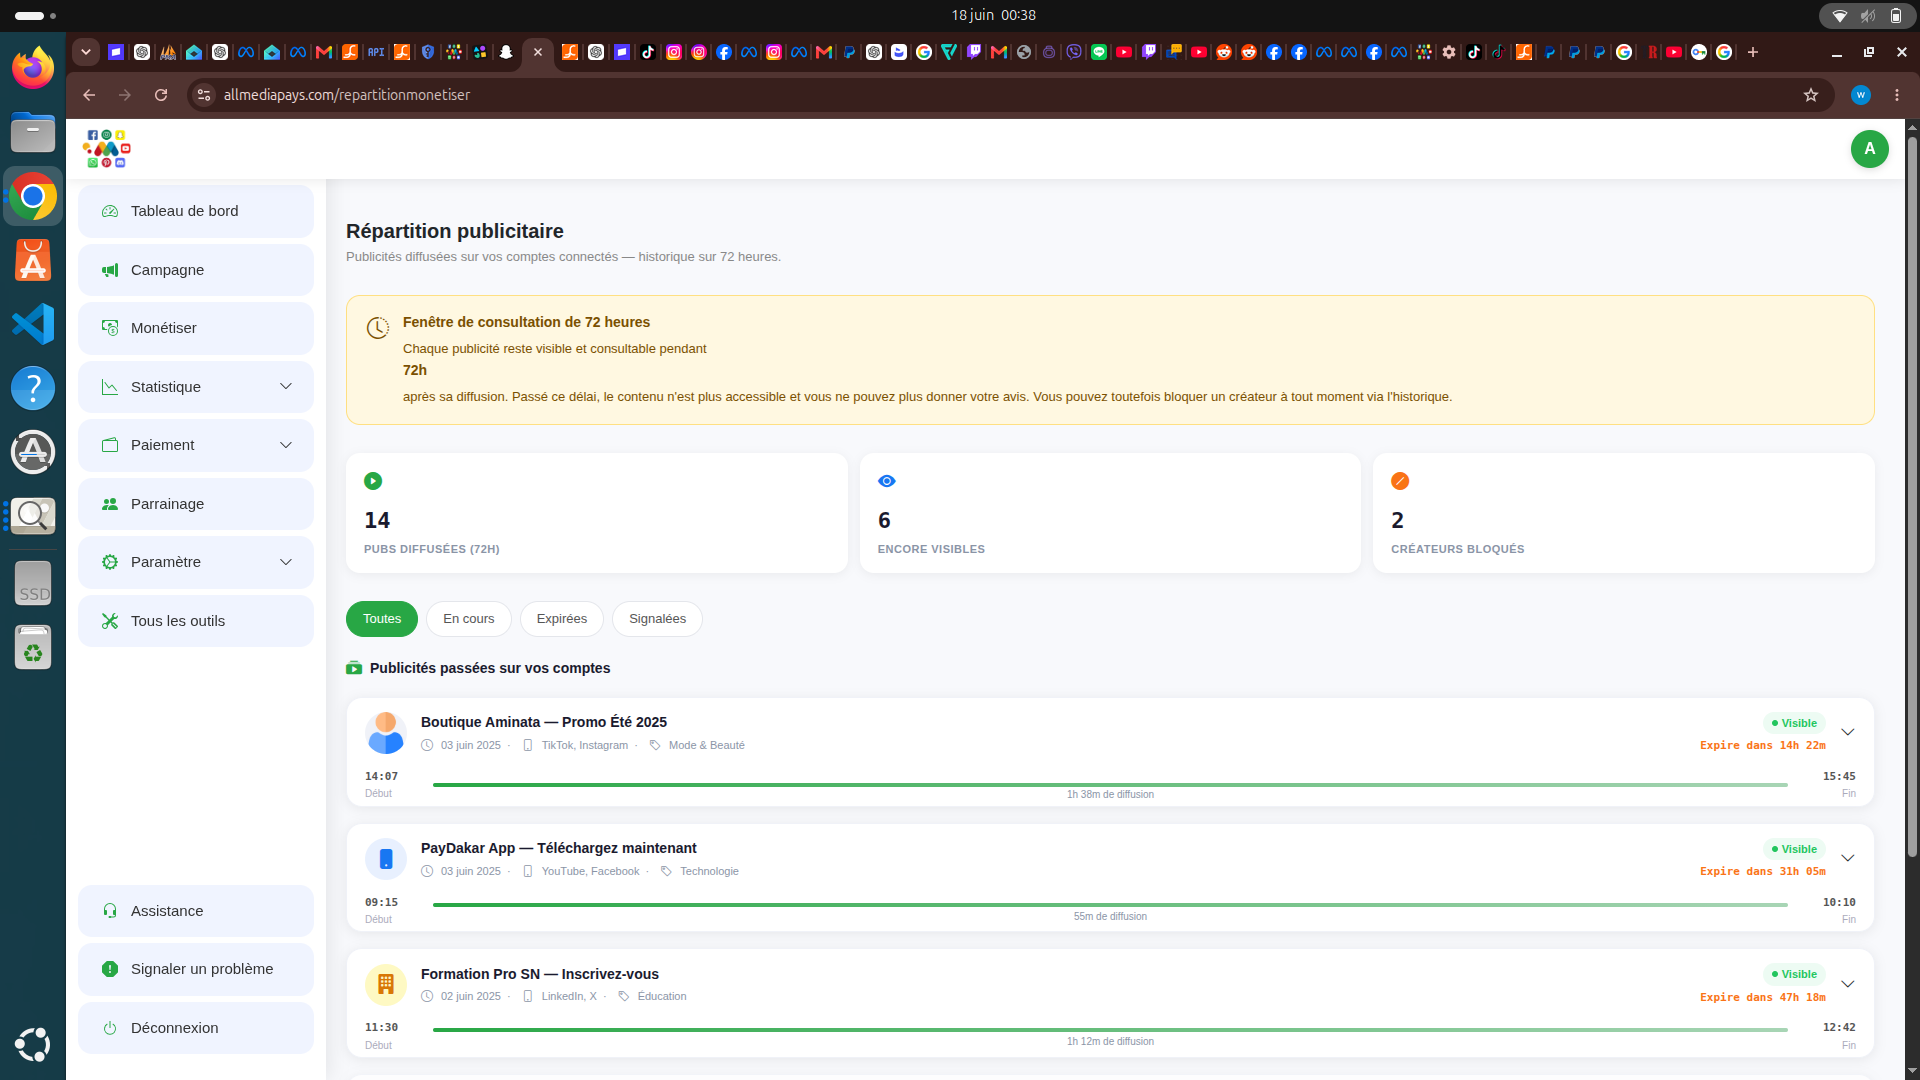The height and width of the screenshot is (1080, 1920).
Task: Click Visible badge on Boutique Aminata
Action: (1794, 723)
